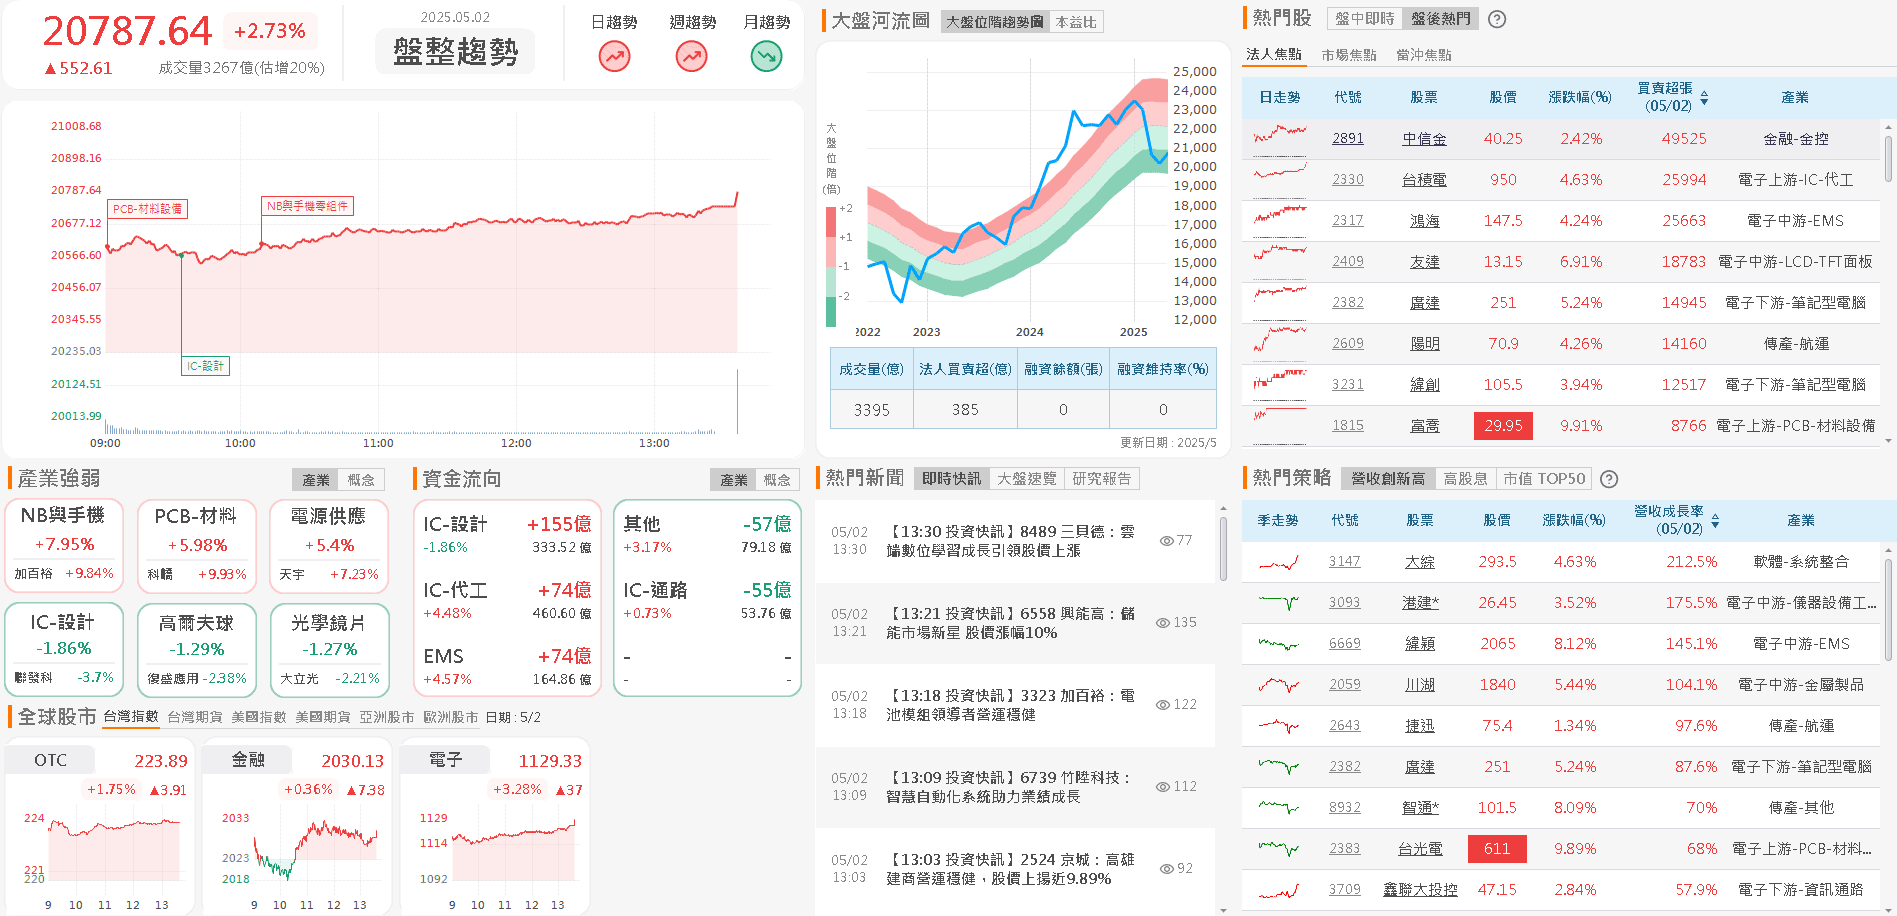Open the PCB-材料 industry card
The image size is (1897, 916).
[197, 546]
